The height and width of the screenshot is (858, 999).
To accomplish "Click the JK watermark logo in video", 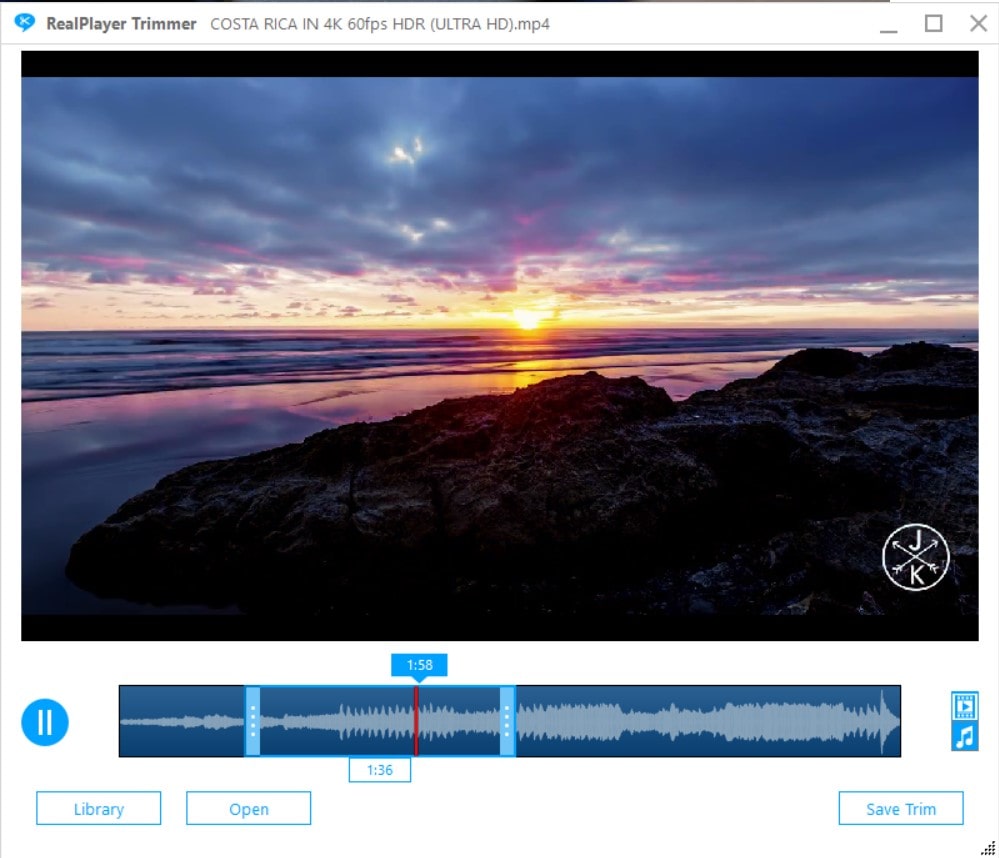I will [915, 558].
